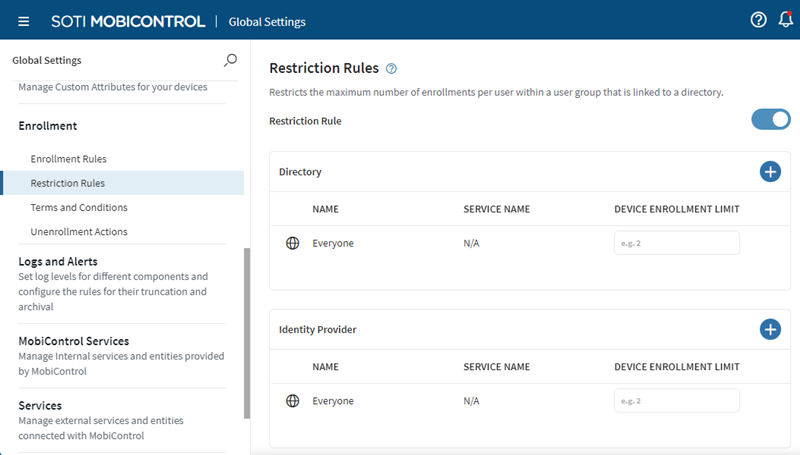Click the globe icon in Directory Everyone row

[x=293, y=243]
